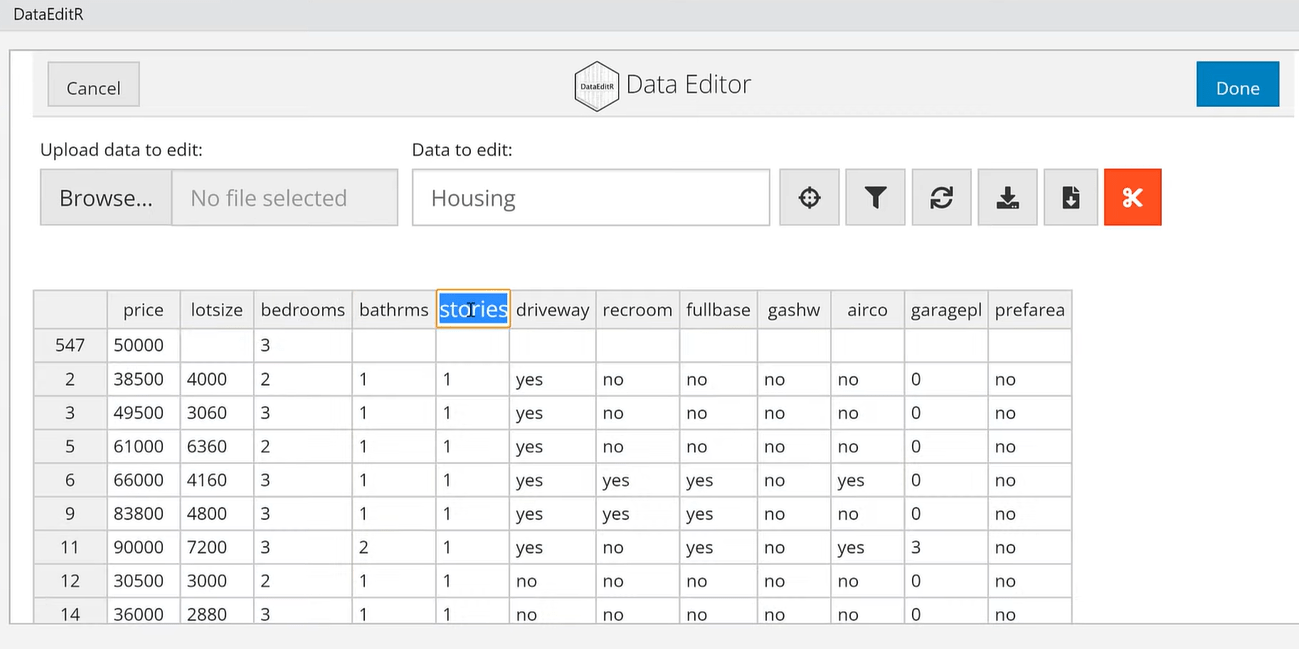
Task: Select the gashw column header
Action: (x=794, y=310)
